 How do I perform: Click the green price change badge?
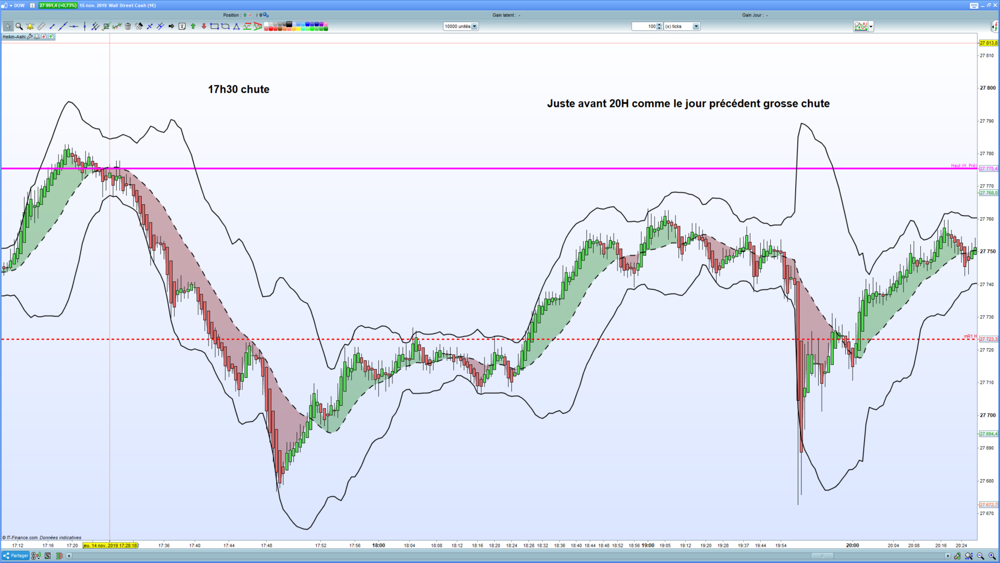[57, 5]
